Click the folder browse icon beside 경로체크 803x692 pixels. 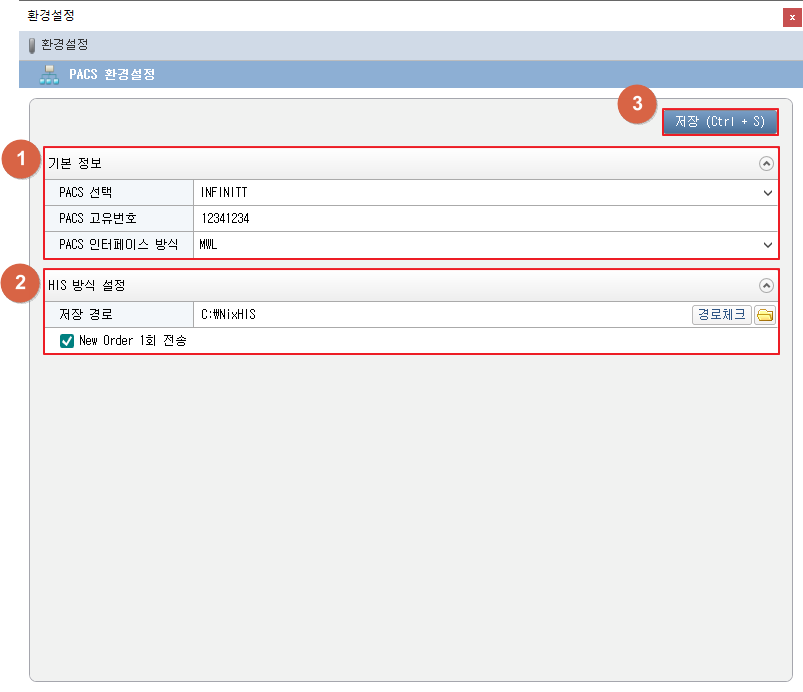click(765, 315)
